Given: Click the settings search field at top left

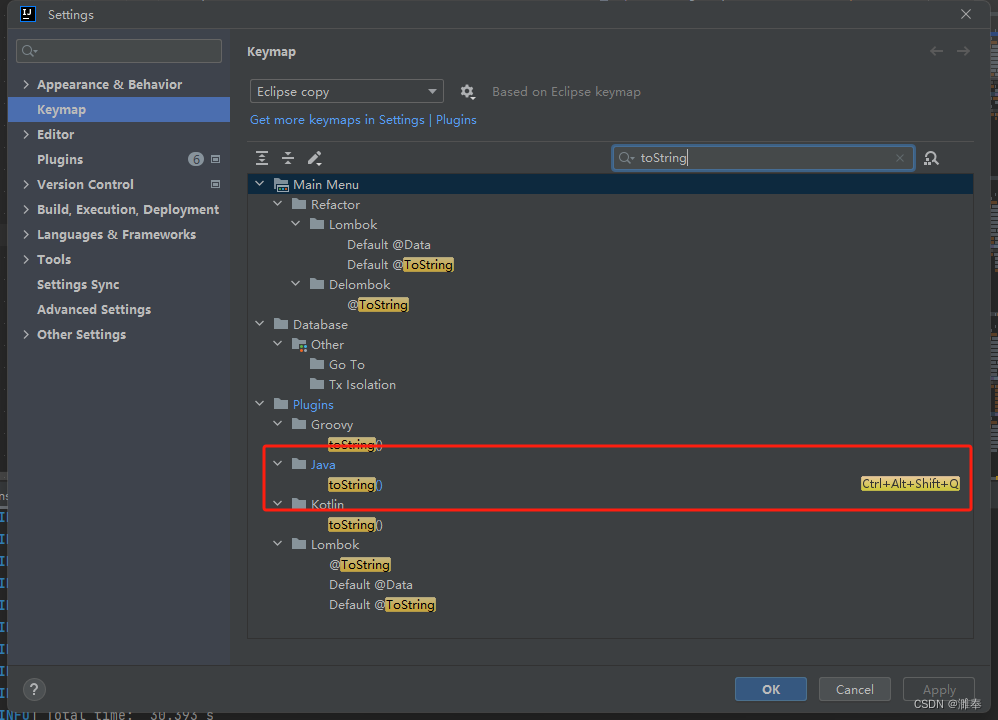Looking at the screenshot, I should click(118, 51).
